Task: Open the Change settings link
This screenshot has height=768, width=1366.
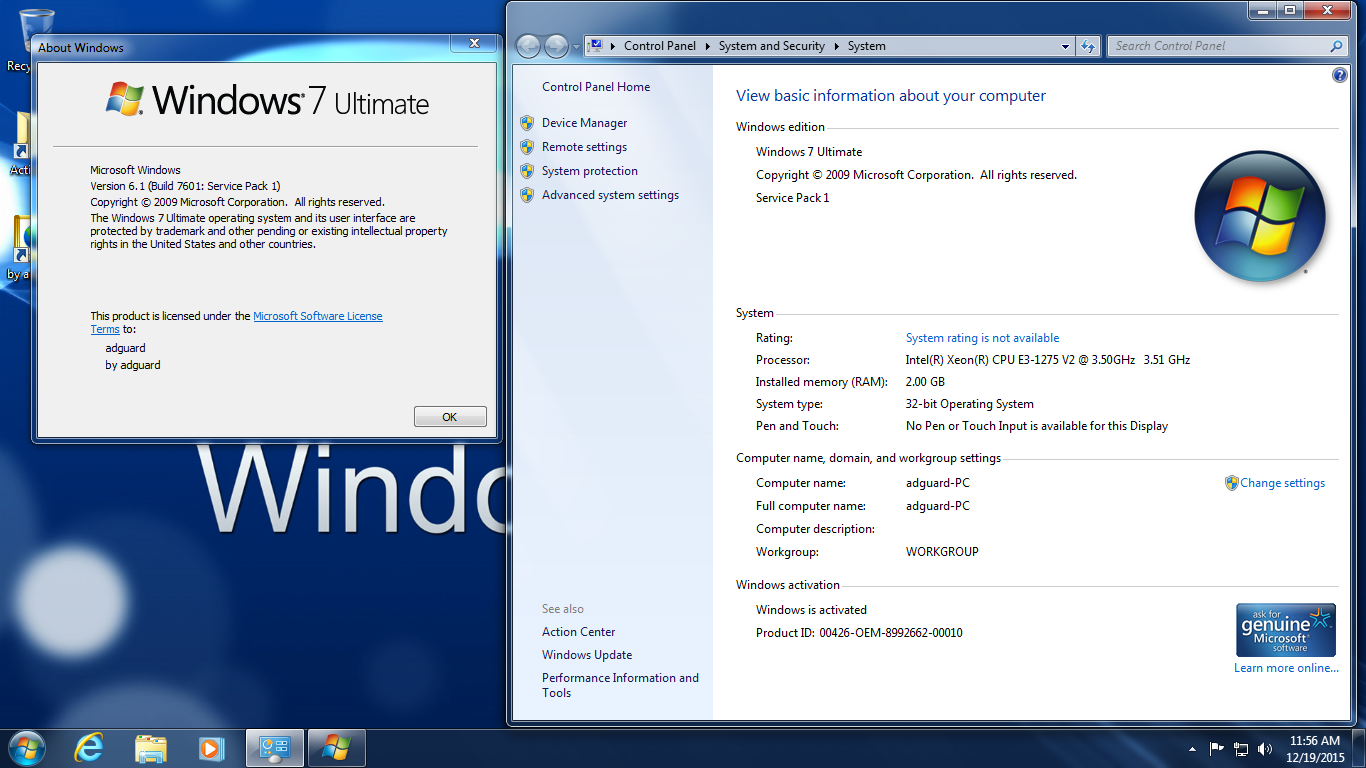Action: point(1283,483)
